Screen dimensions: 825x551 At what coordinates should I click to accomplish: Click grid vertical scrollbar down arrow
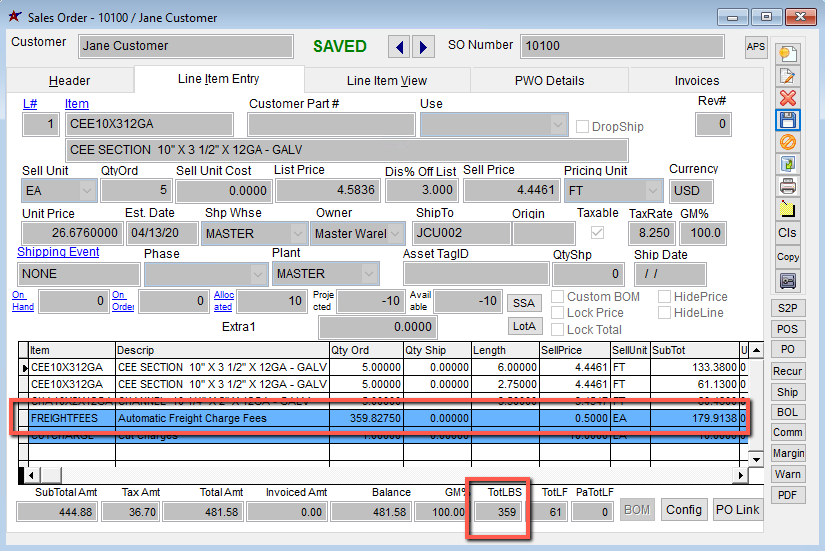coord(756,459)
